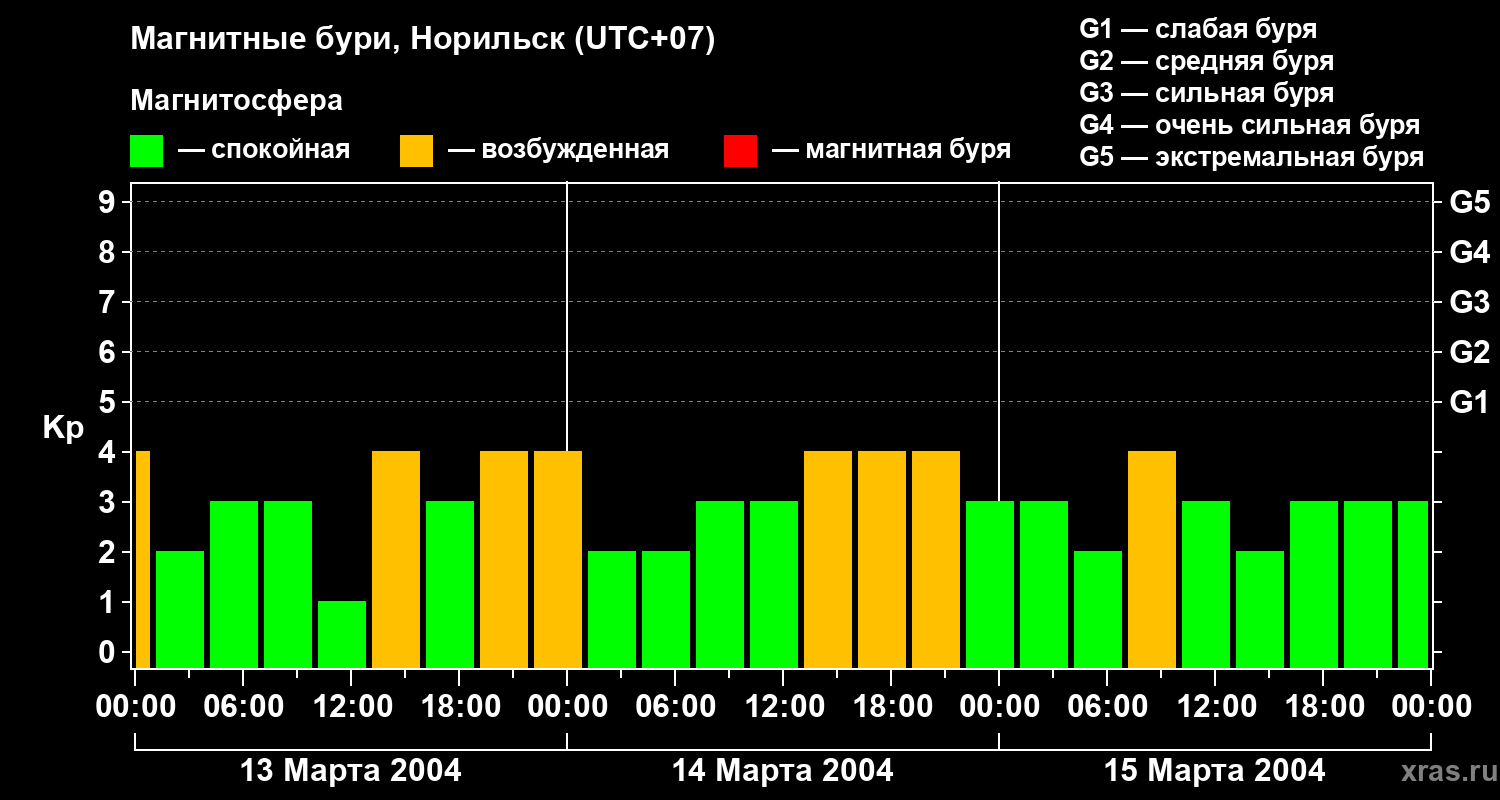Click the 18:00 time label above 15 Марта
Image resolution: width=1500 pixels, height=800 pixels.
point(1323,707)
